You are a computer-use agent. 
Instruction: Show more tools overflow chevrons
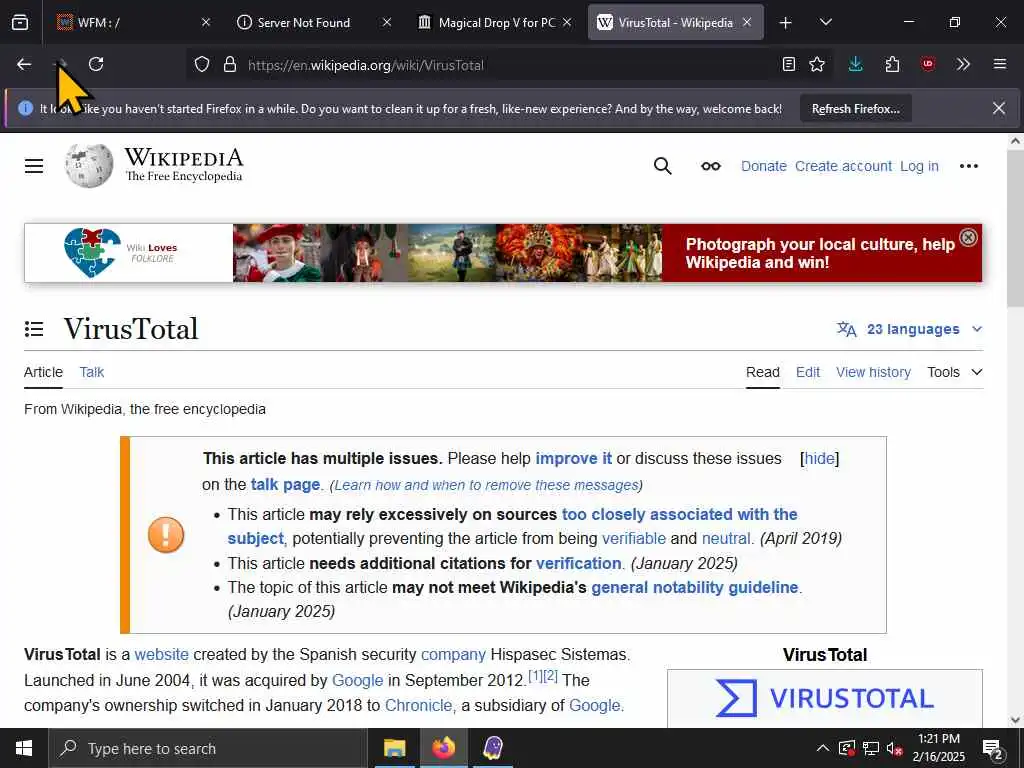(963, 64)
